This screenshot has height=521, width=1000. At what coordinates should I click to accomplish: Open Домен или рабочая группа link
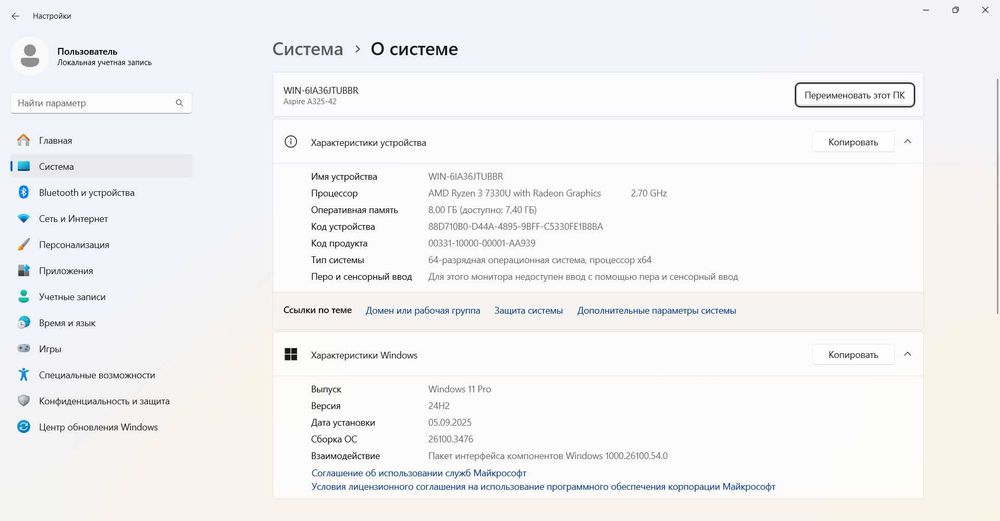pyautogui.click(x=423, y=311)
